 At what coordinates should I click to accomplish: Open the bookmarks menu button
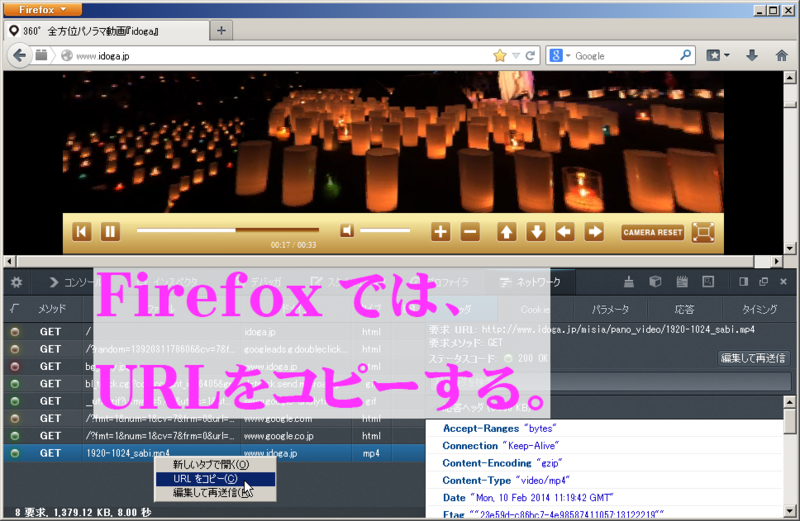(717, 55)
